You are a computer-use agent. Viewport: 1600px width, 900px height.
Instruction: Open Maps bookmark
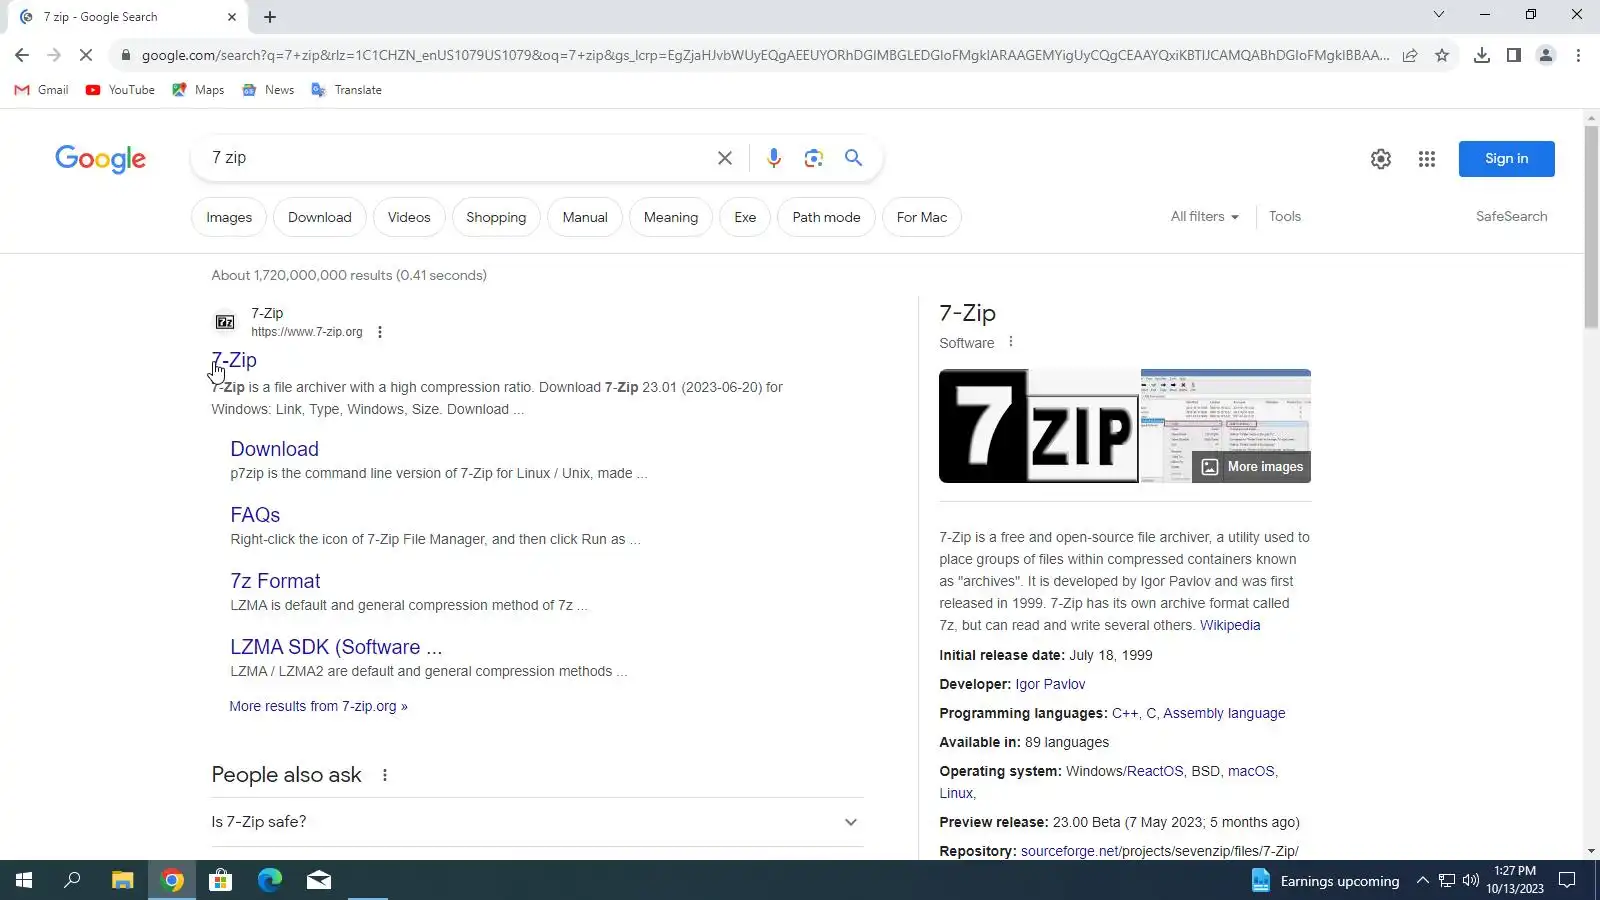(x=198, y=90)
